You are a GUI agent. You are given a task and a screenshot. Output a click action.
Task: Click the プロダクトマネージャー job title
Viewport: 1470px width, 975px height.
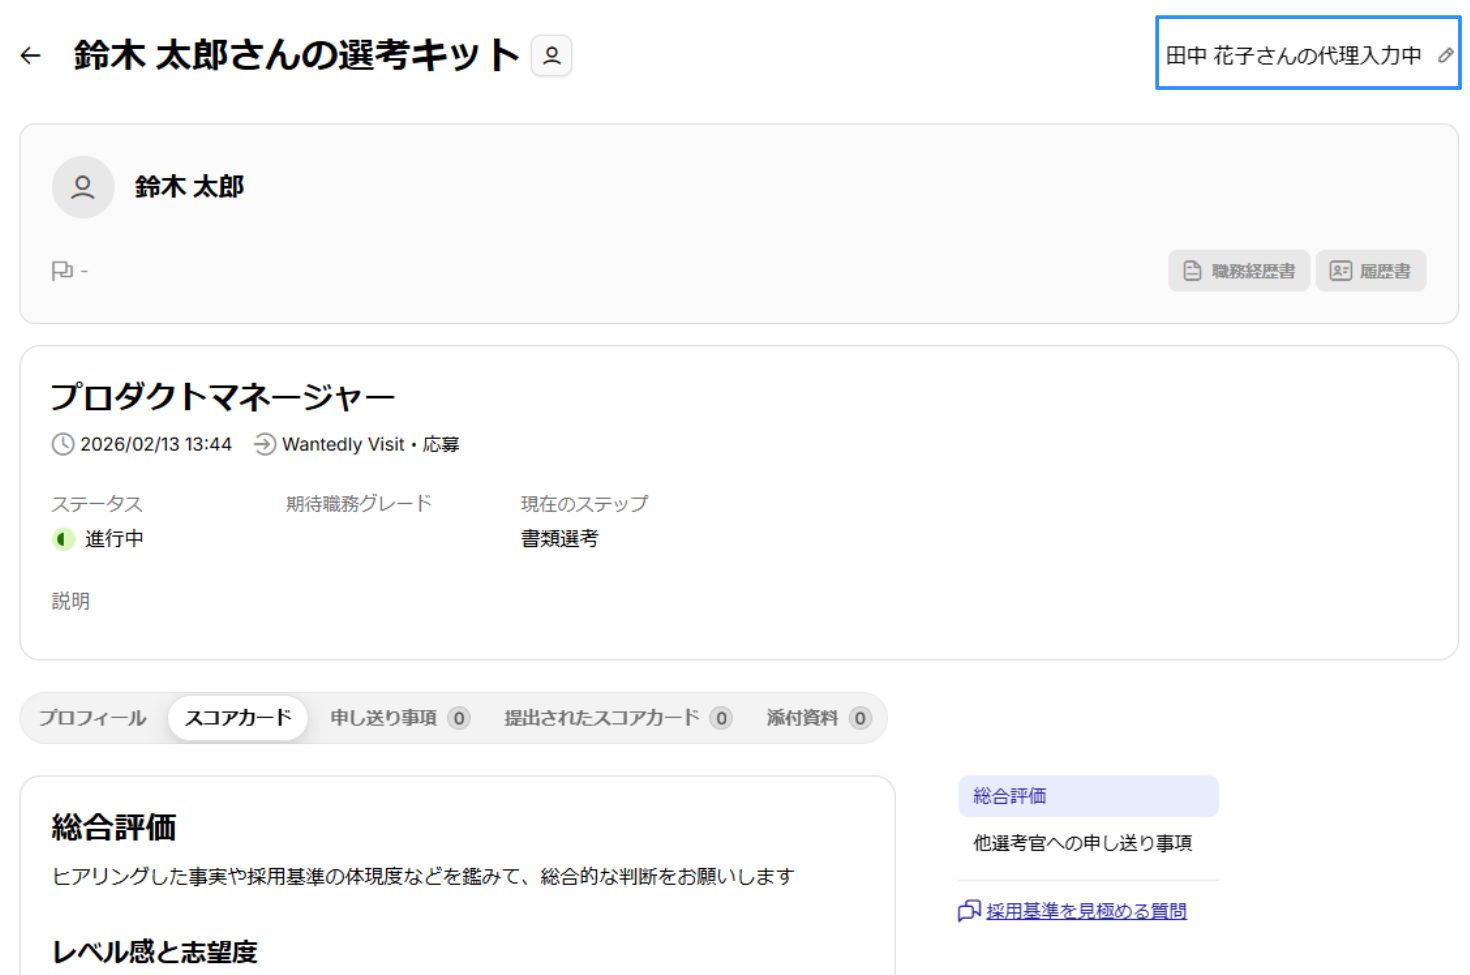point(223,397)
